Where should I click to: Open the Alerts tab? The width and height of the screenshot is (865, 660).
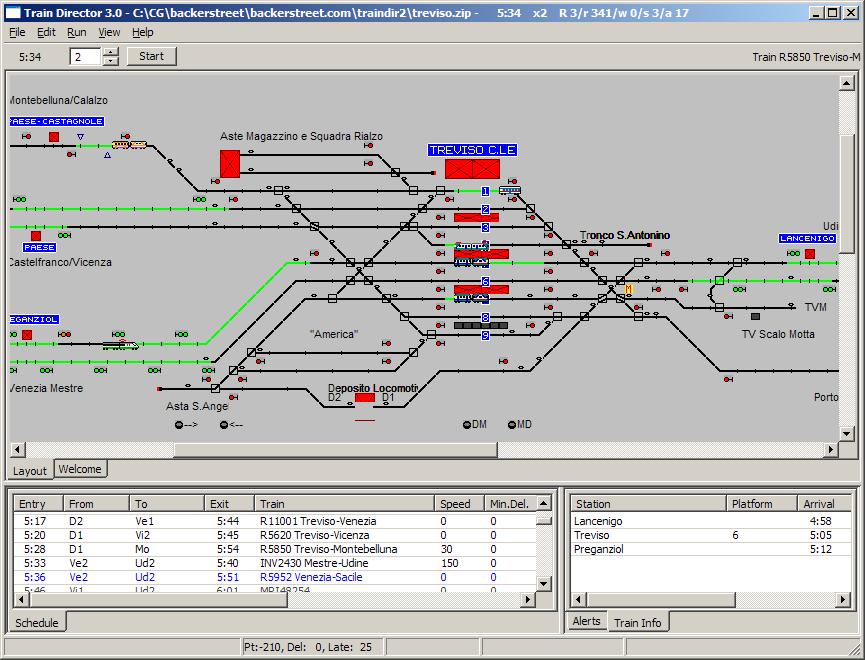point(586,621)
